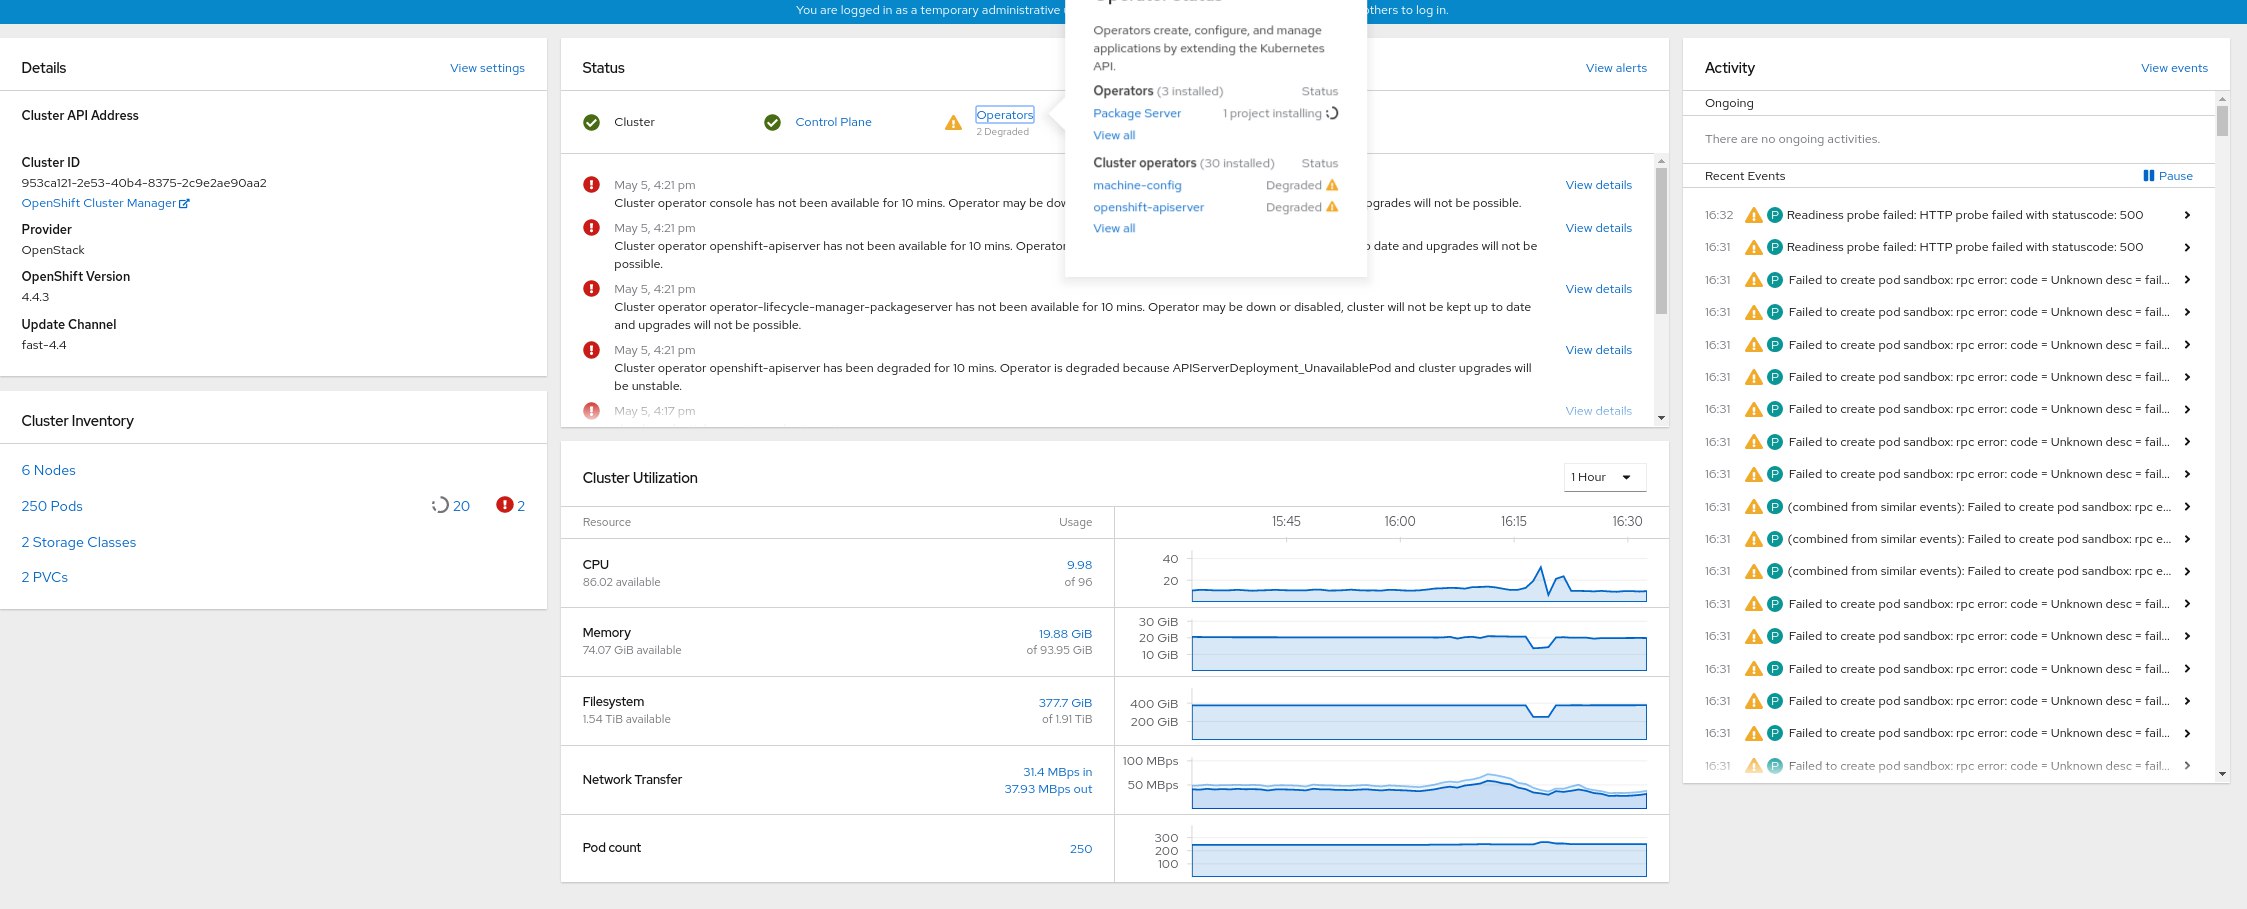Click the Operators warning triangle icon

click(x=953, y=122)
